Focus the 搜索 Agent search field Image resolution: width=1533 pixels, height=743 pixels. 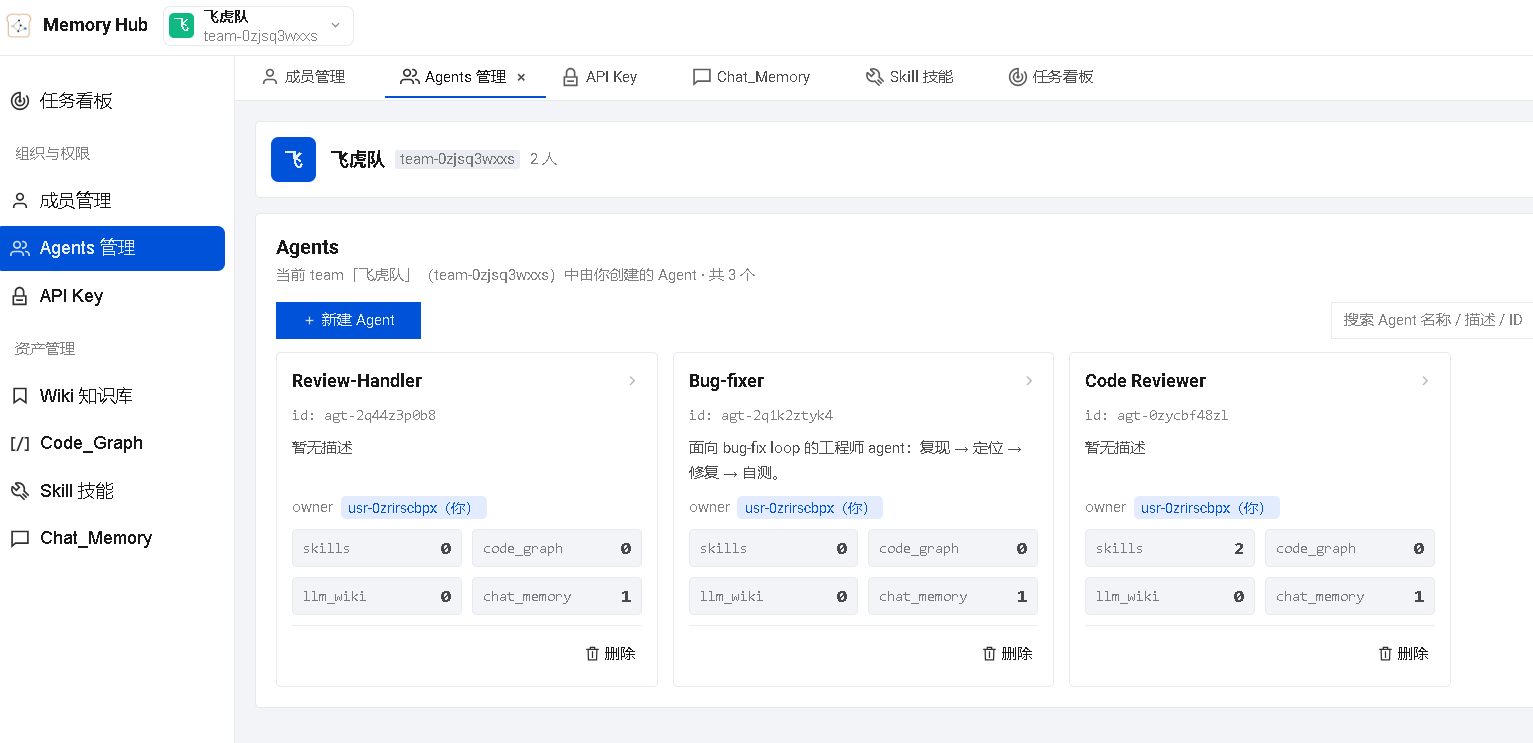(x=1431, y=320)
